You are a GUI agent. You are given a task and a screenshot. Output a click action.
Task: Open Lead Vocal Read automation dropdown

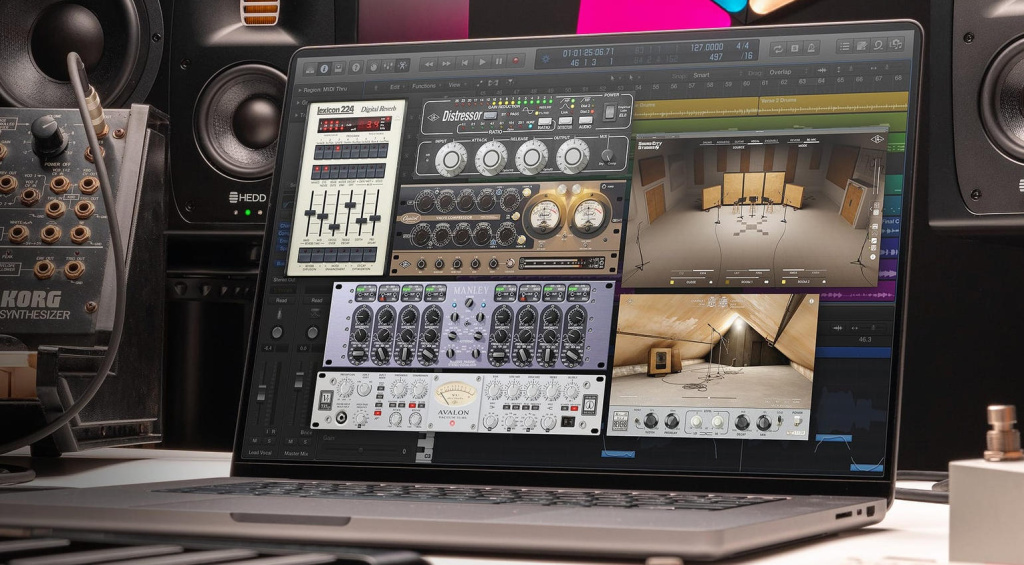[281, 300]
